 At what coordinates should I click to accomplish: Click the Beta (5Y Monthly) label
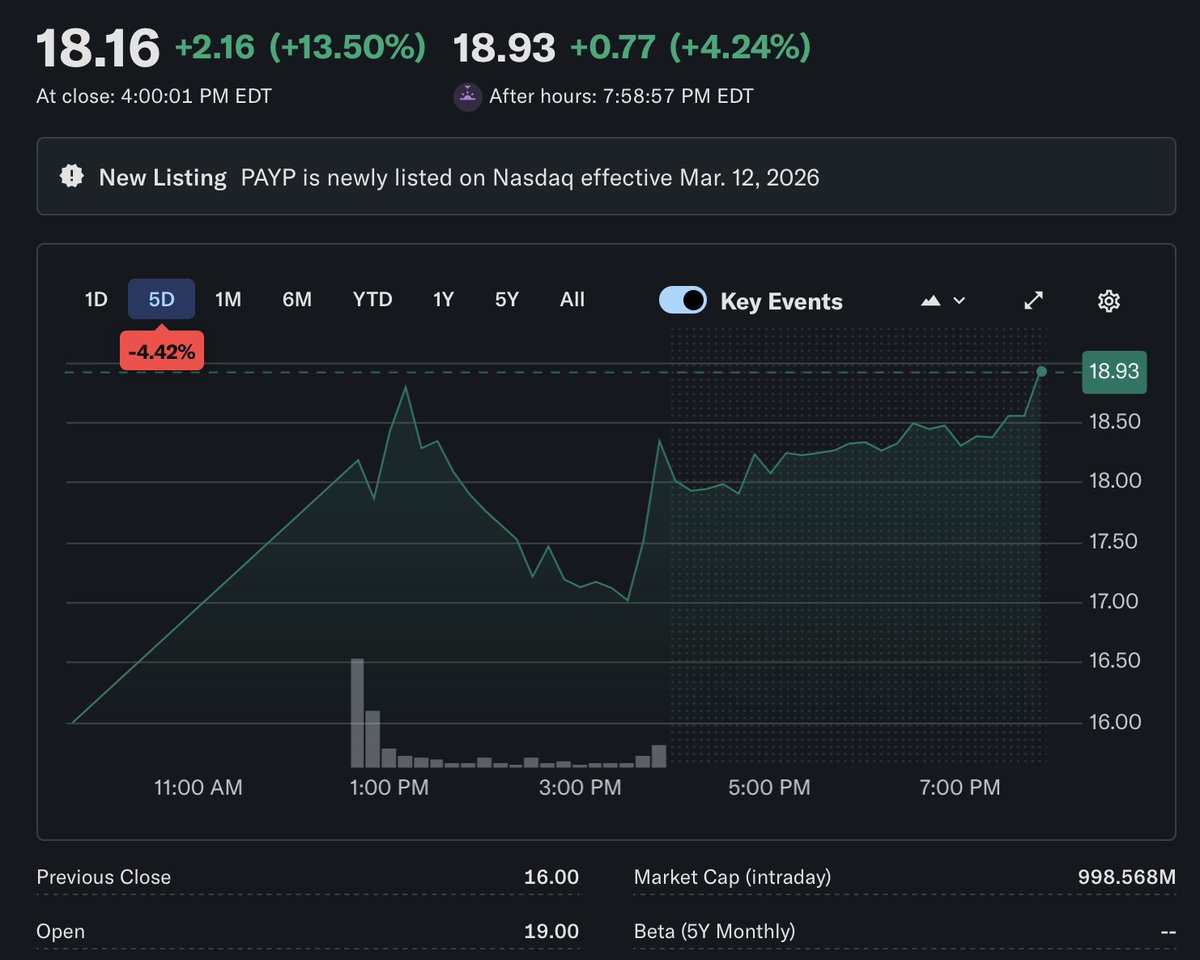pyautogui.click(x=715, y=931)
